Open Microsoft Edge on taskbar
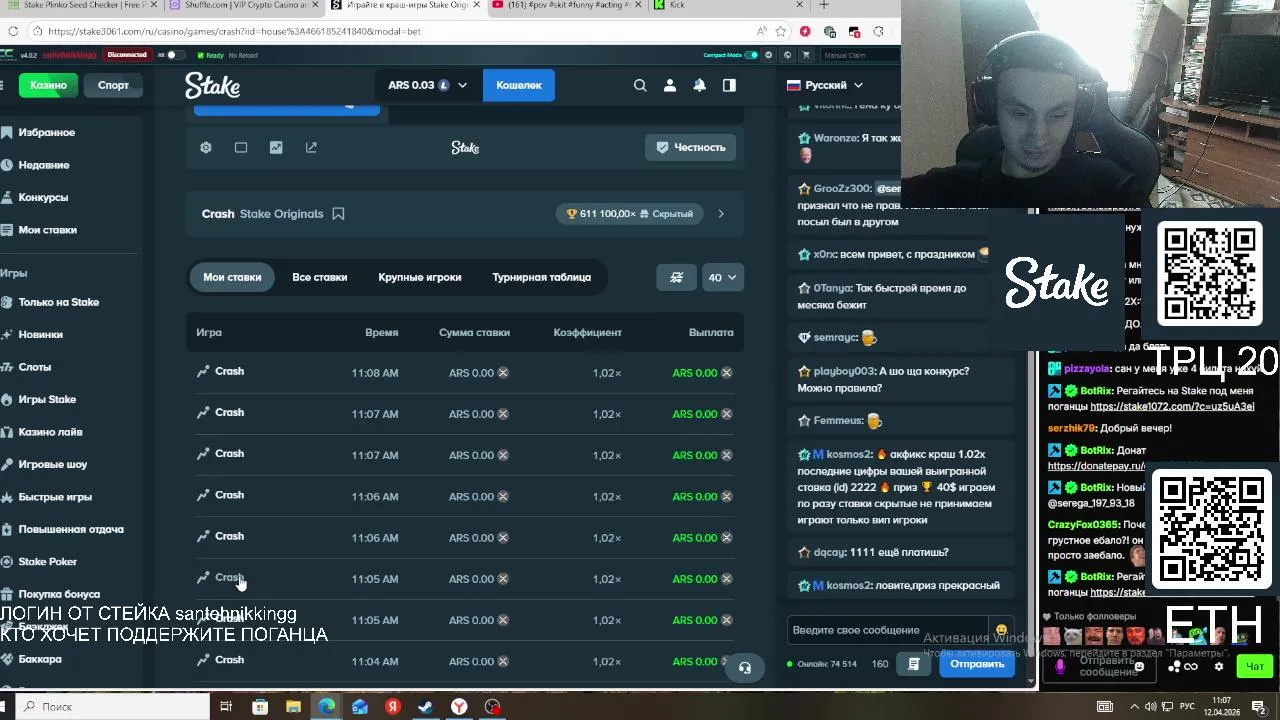This screenshot has width=1280, height=720. click(x=327, y=707)
